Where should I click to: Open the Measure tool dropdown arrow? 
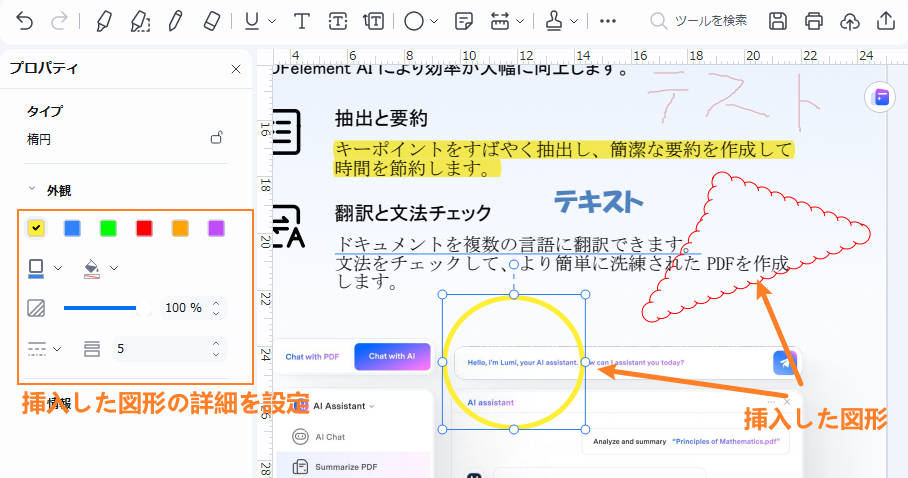click(x=519, y=21)
